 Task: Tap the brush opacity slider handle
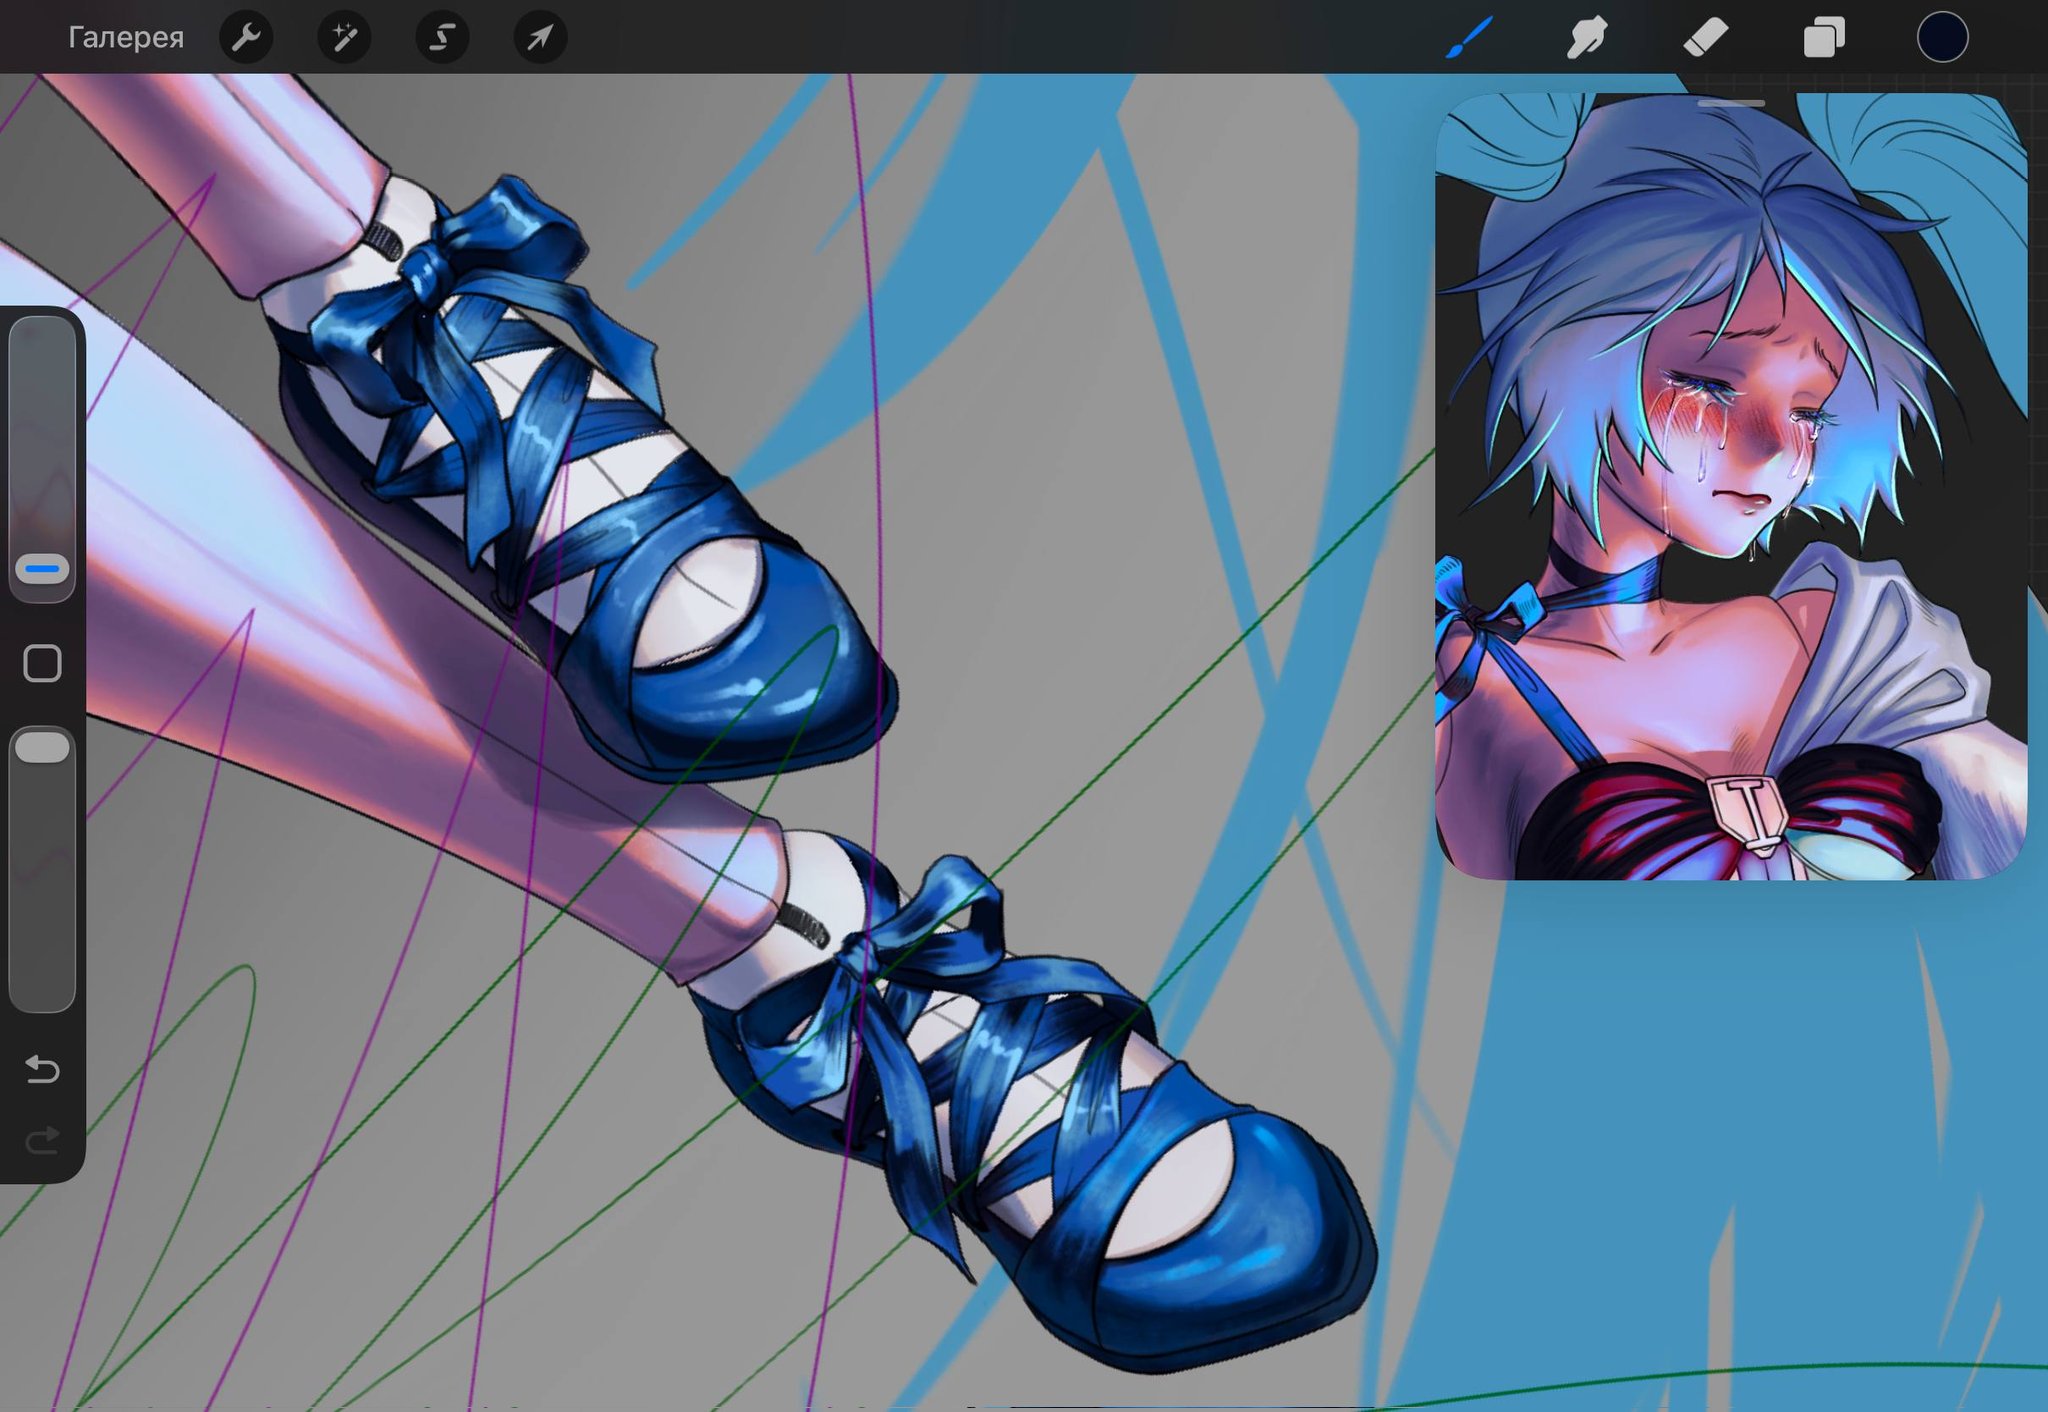(x=42, y=748)
